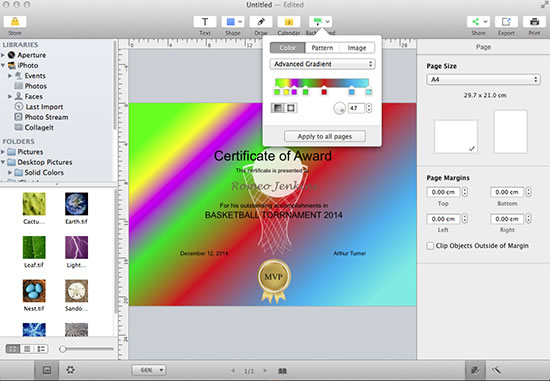This screenshot has width=550, height=381.
Task: Toggle the inspector paintbrush icon
Action: click(475, 370)
